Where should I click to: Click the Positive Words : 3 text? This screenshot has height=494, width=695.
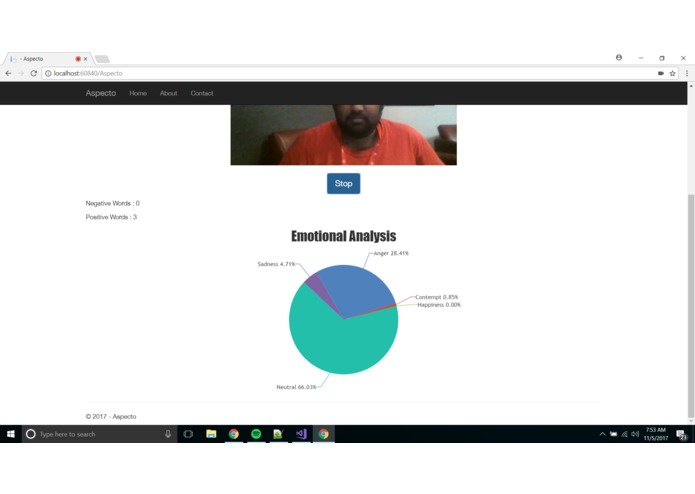tap(111, 217)
